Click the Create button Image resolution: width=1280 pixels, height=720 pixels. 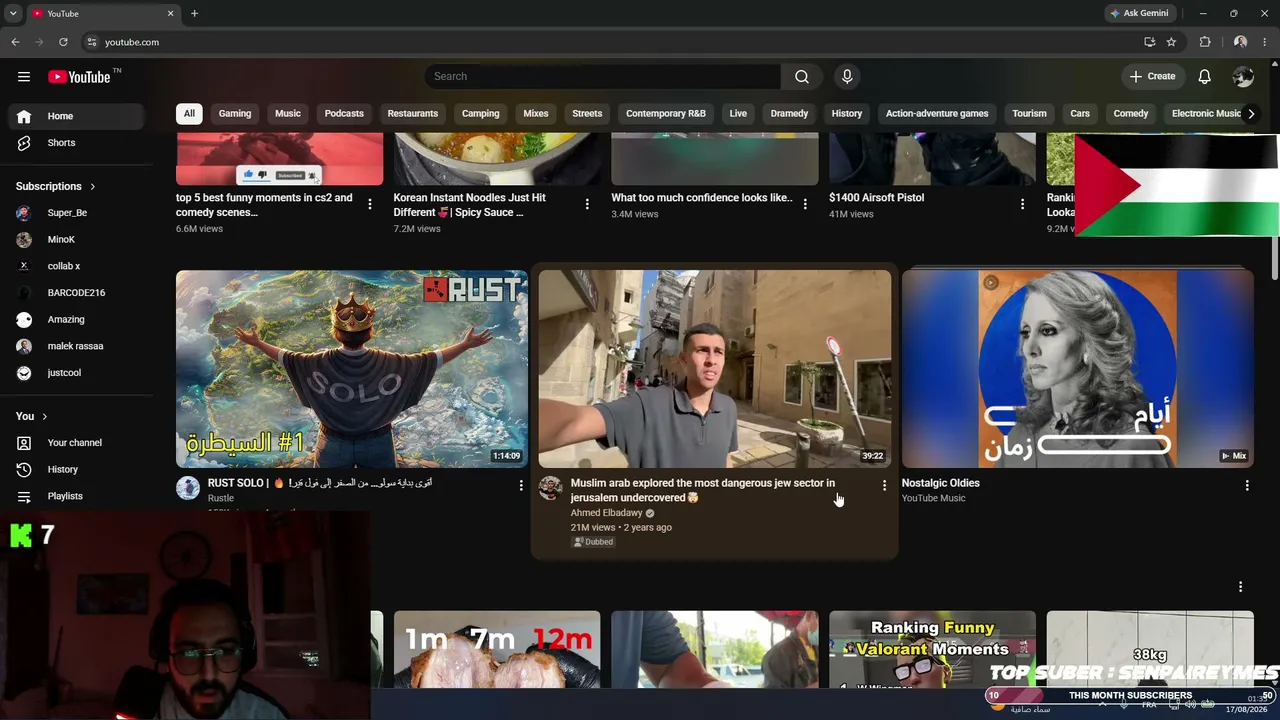pyautogui.click(x=1152, y=77)
